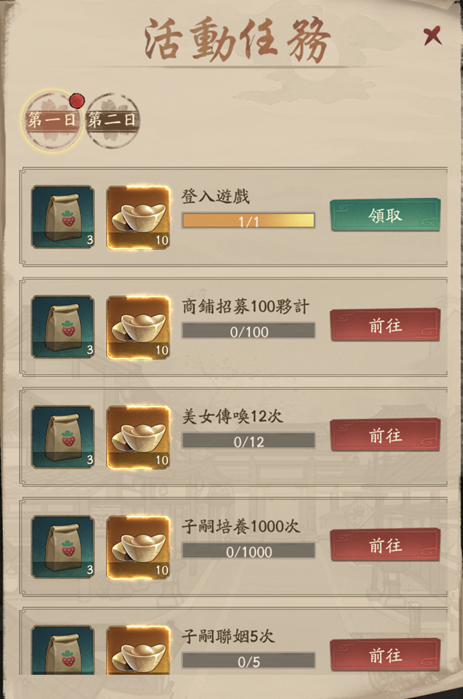This screenshot has width=463, height=699.
Task: Click 前往 for 美女傳喚12次 task
Action: click(385, 435)
